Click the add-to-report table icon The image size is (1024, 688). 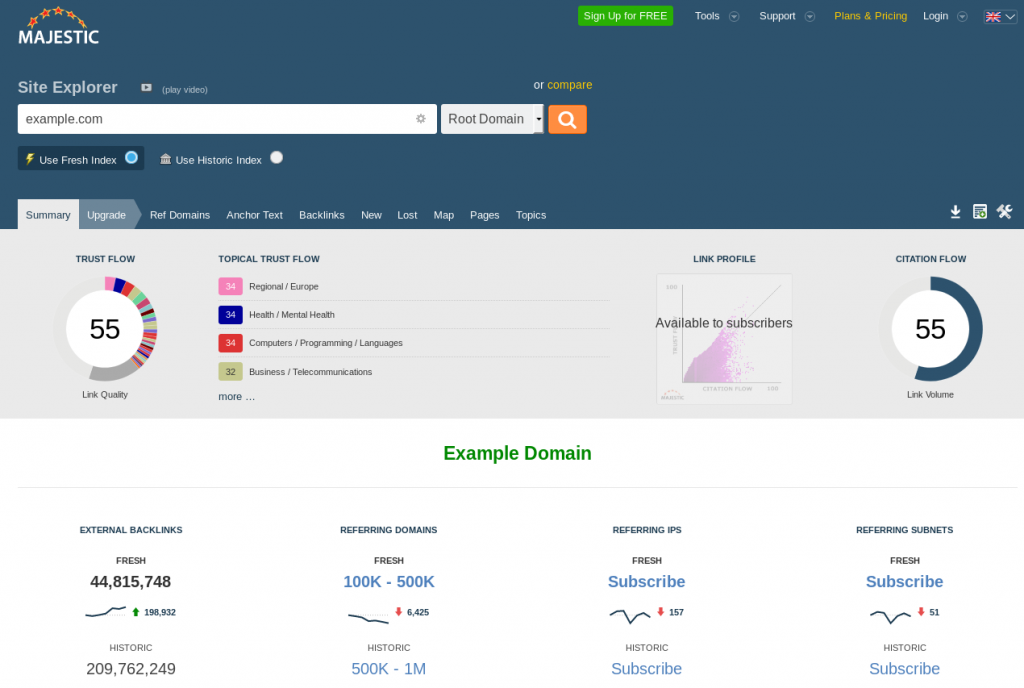(980, 211)
